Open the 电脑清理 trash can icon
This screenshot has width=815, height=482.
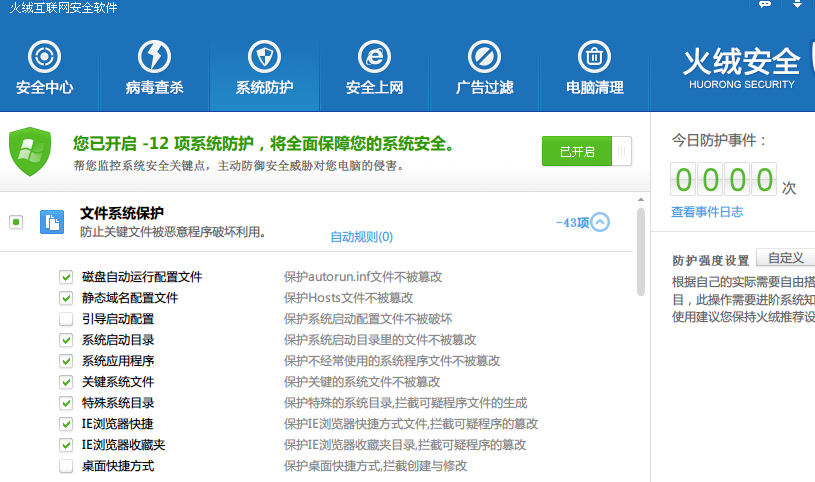tap(594, 57)
